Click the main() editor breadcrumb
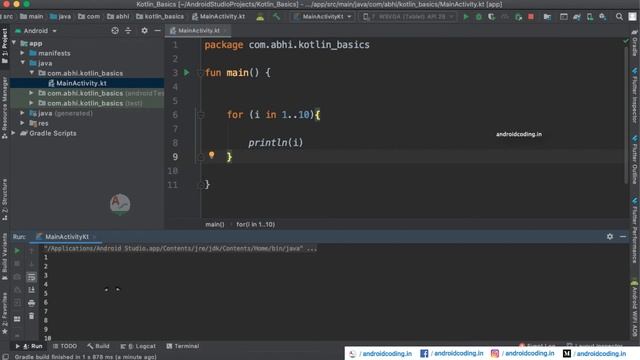 [215, 224]
